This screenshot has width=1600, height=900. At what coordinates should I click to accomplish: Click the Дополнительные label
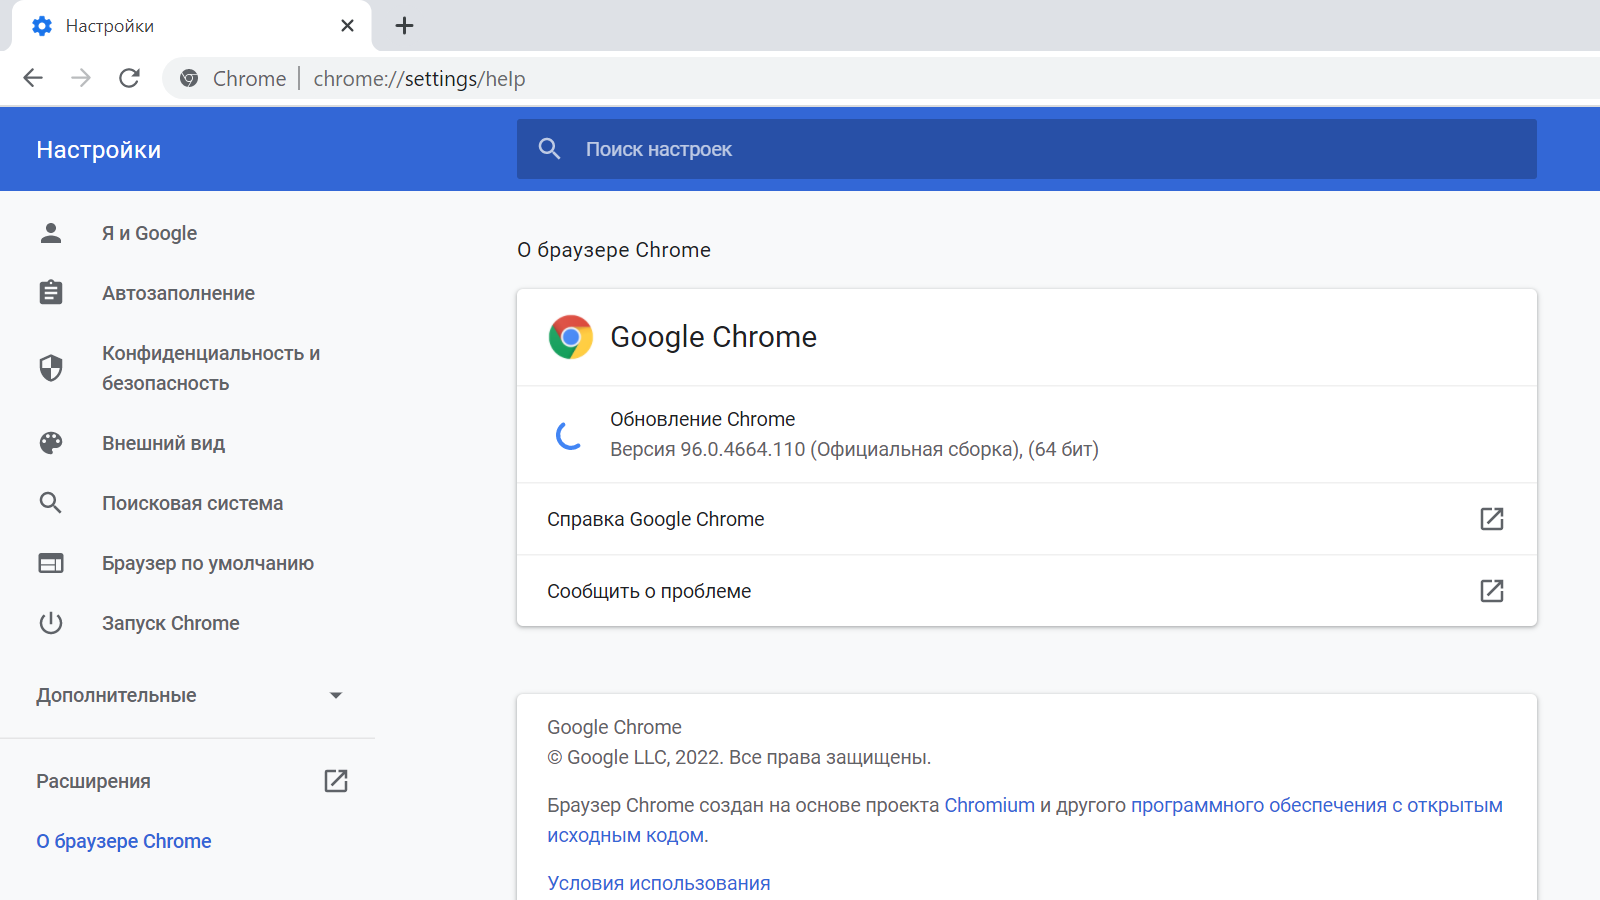pyautogui.click(x=116, y=695)
